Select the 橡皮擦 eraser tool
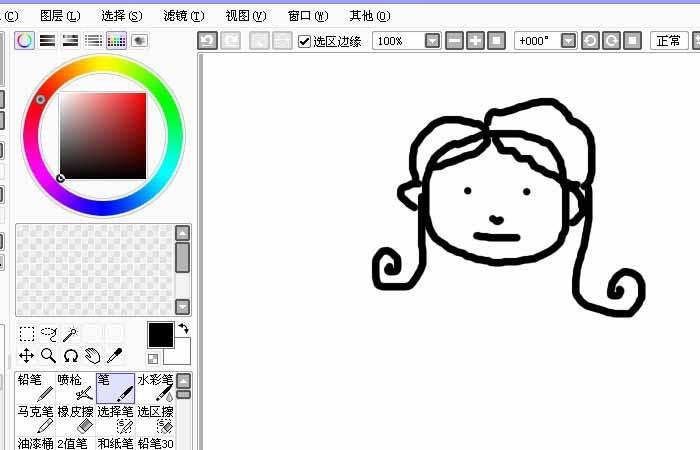700x450 pixels. tap(75, 419)
